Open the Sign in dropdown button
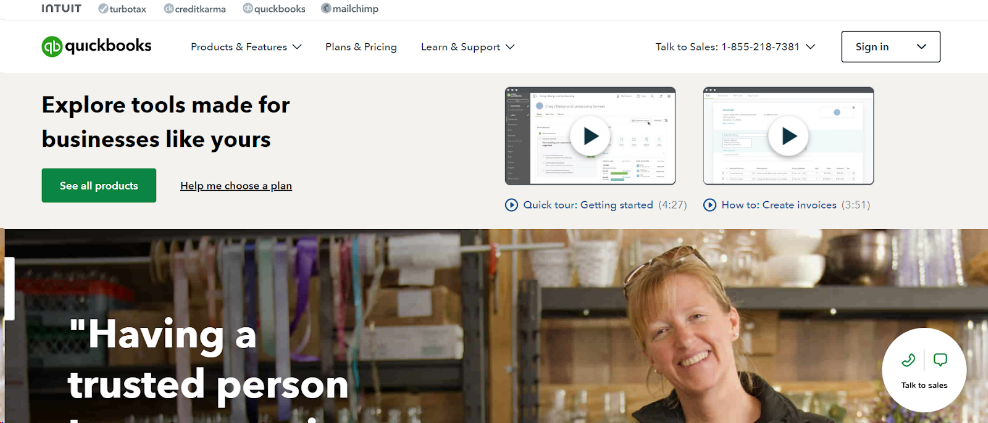The image size is (988, 423). pyautogui.click(x=890, y=47)
